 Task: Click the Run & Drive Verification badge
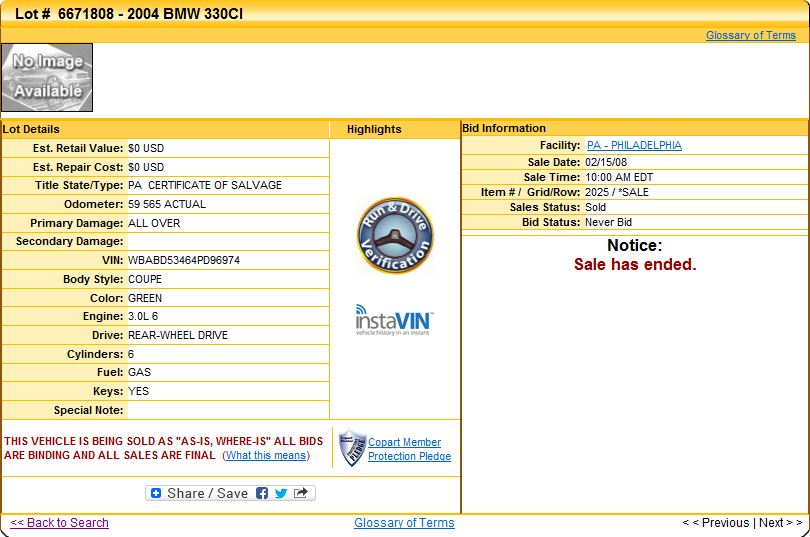click(x=395, y=236)
